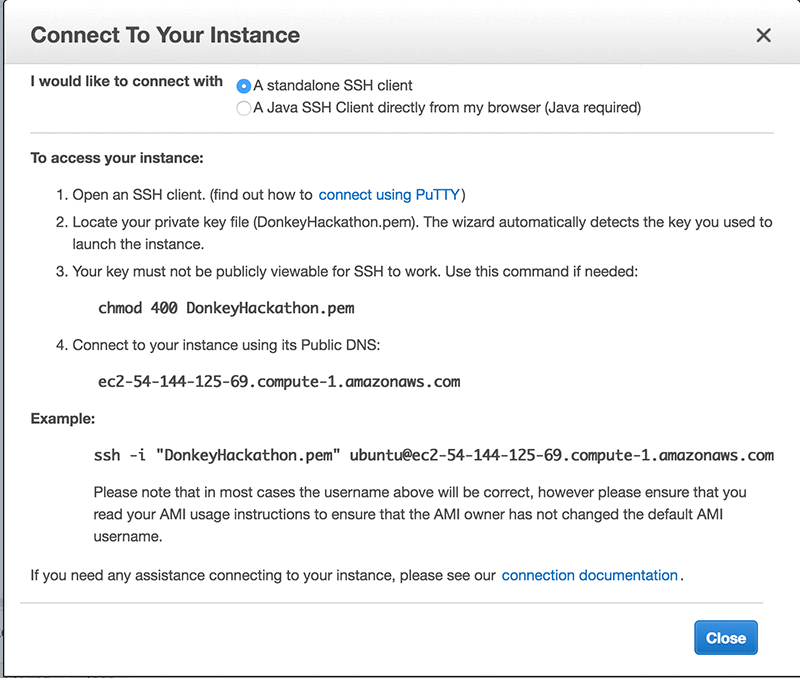Click the chmod 400 DonkeyHackathon.pem command
800x678 pixels.
[225, 308]
